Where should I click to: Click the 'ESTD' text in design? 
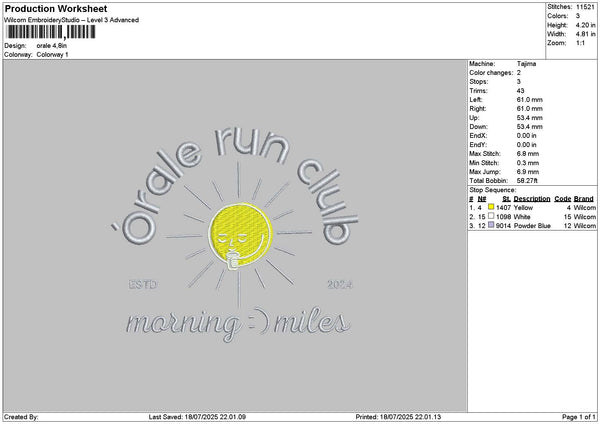click(143, 285)
